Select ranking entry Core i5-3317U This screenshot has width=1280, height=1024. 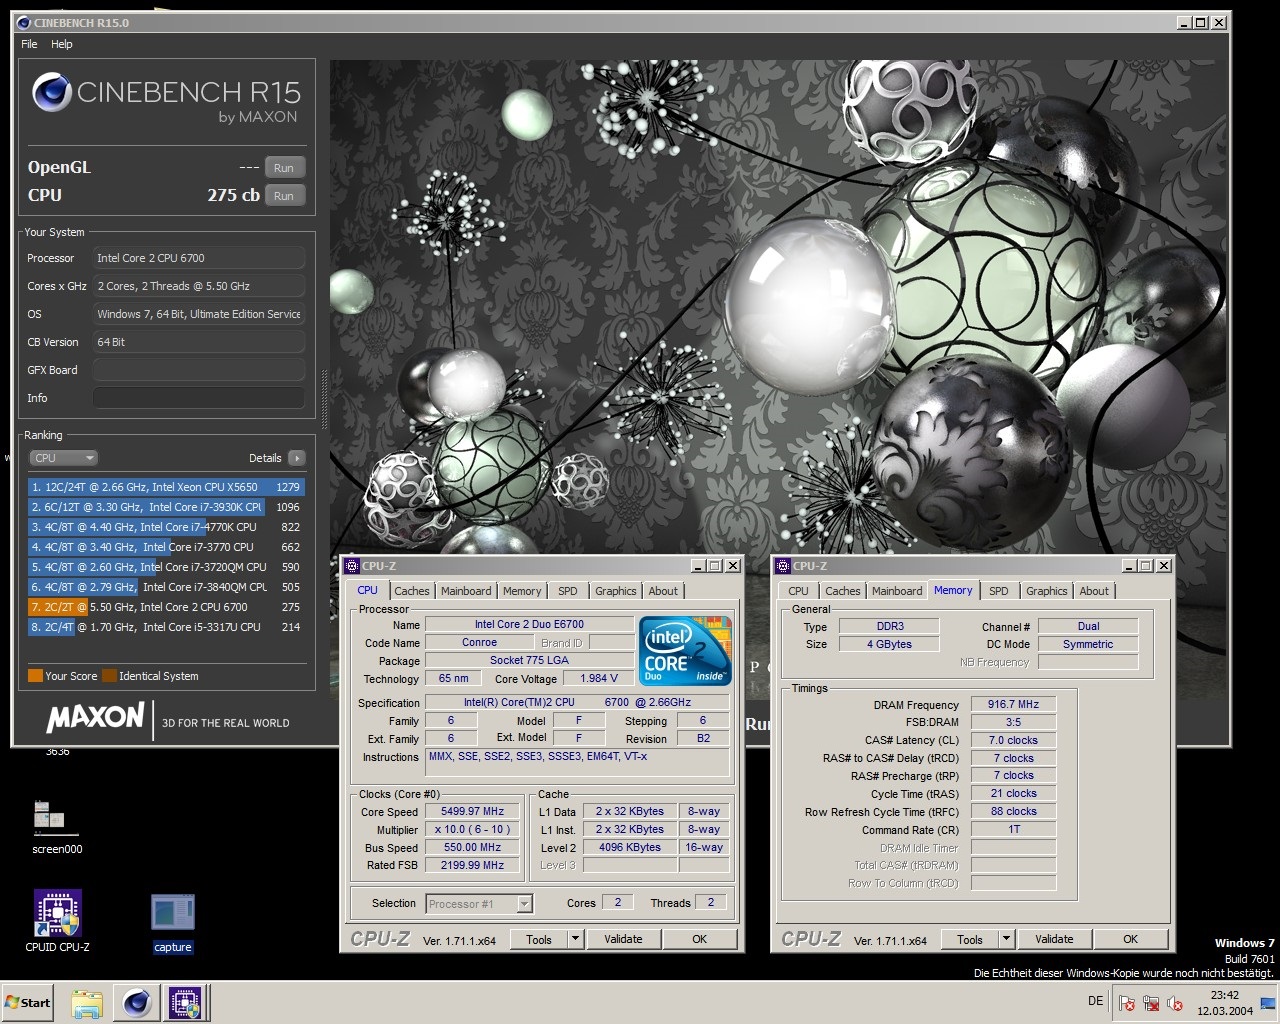pyautogui.click(x=166, y=627)
